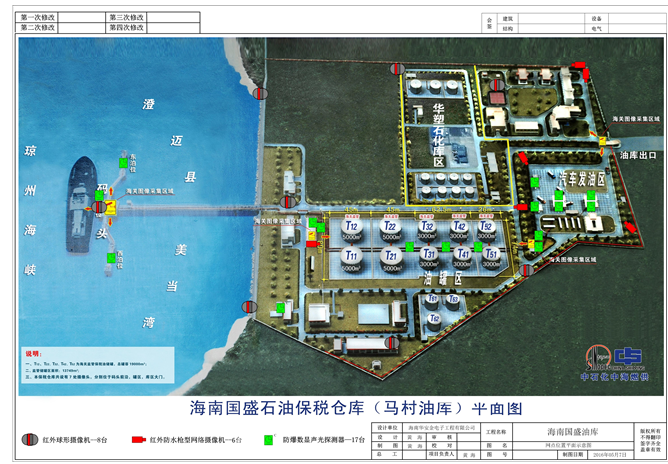
Task: Click tank T32
Action: (x=428, y=230)
